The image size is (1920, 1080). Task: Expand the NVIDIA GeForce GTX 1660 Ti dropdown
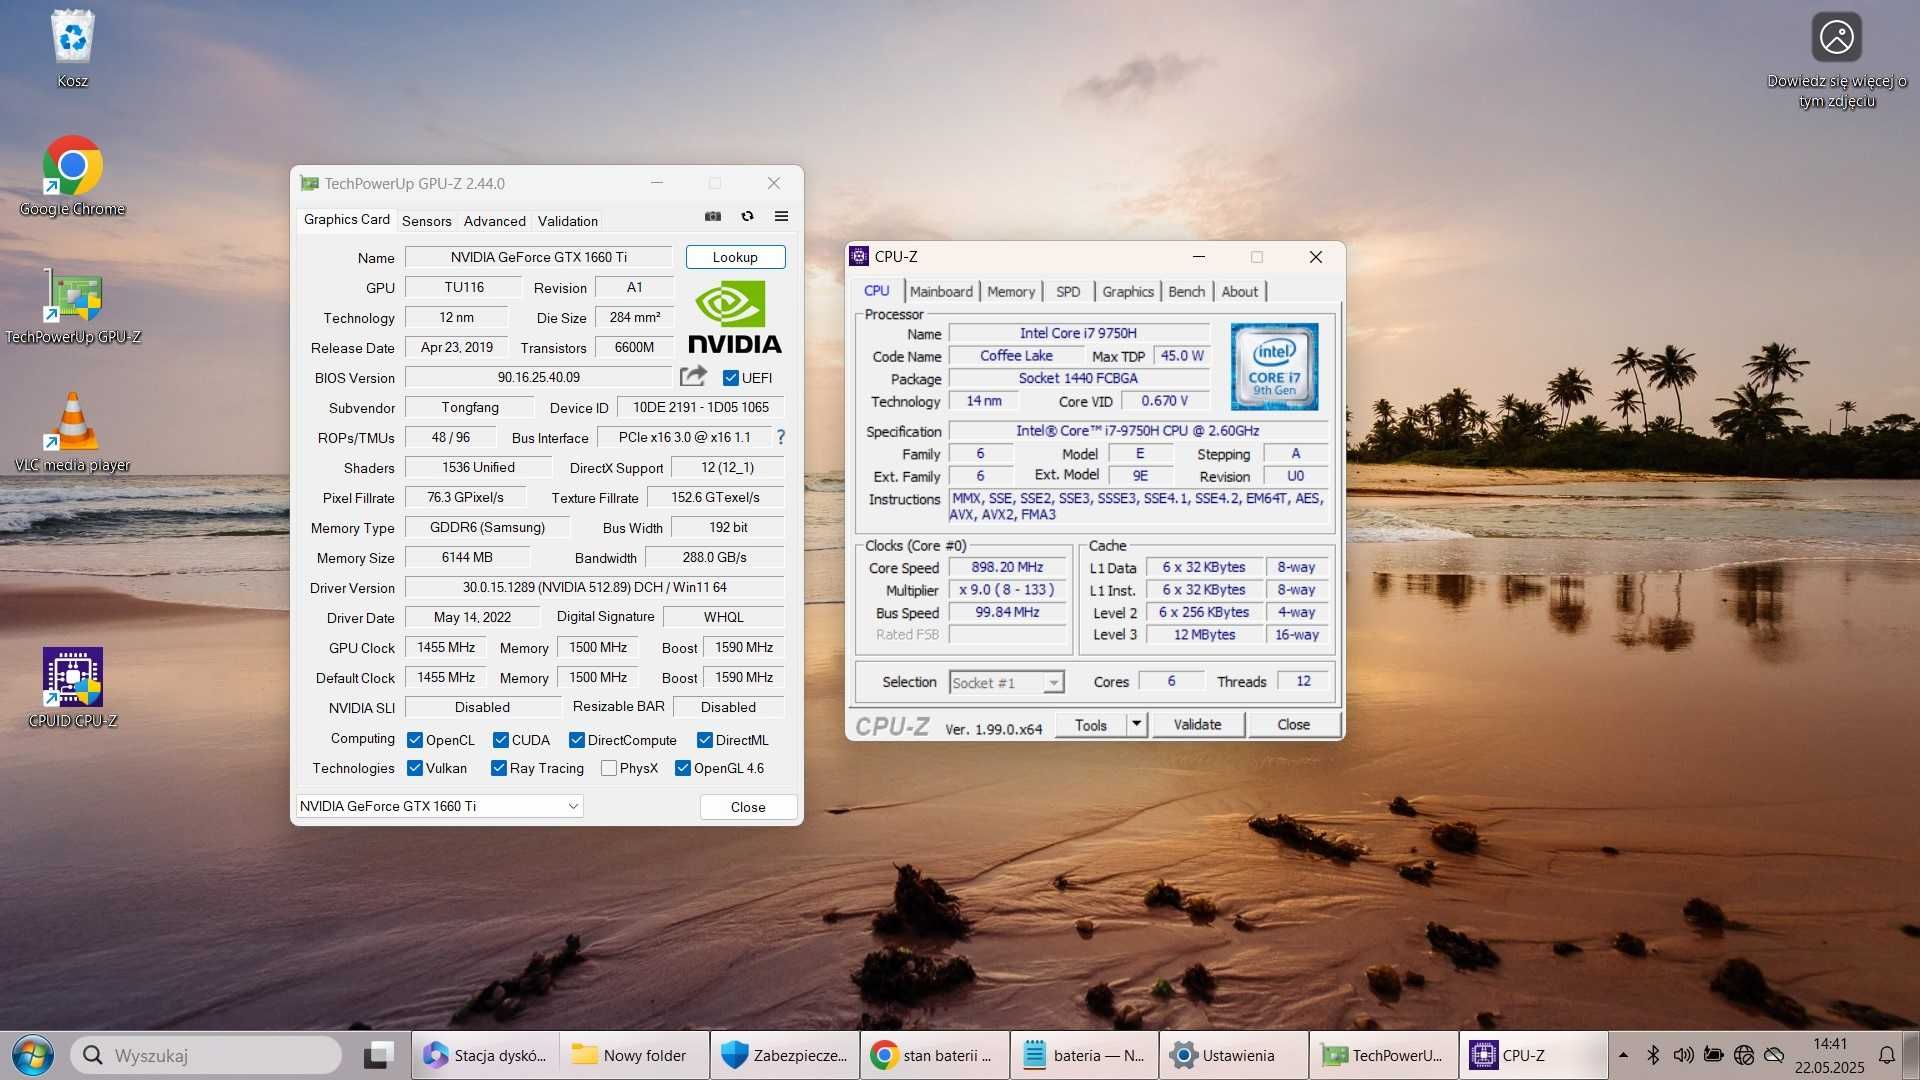tap(439, 806)
